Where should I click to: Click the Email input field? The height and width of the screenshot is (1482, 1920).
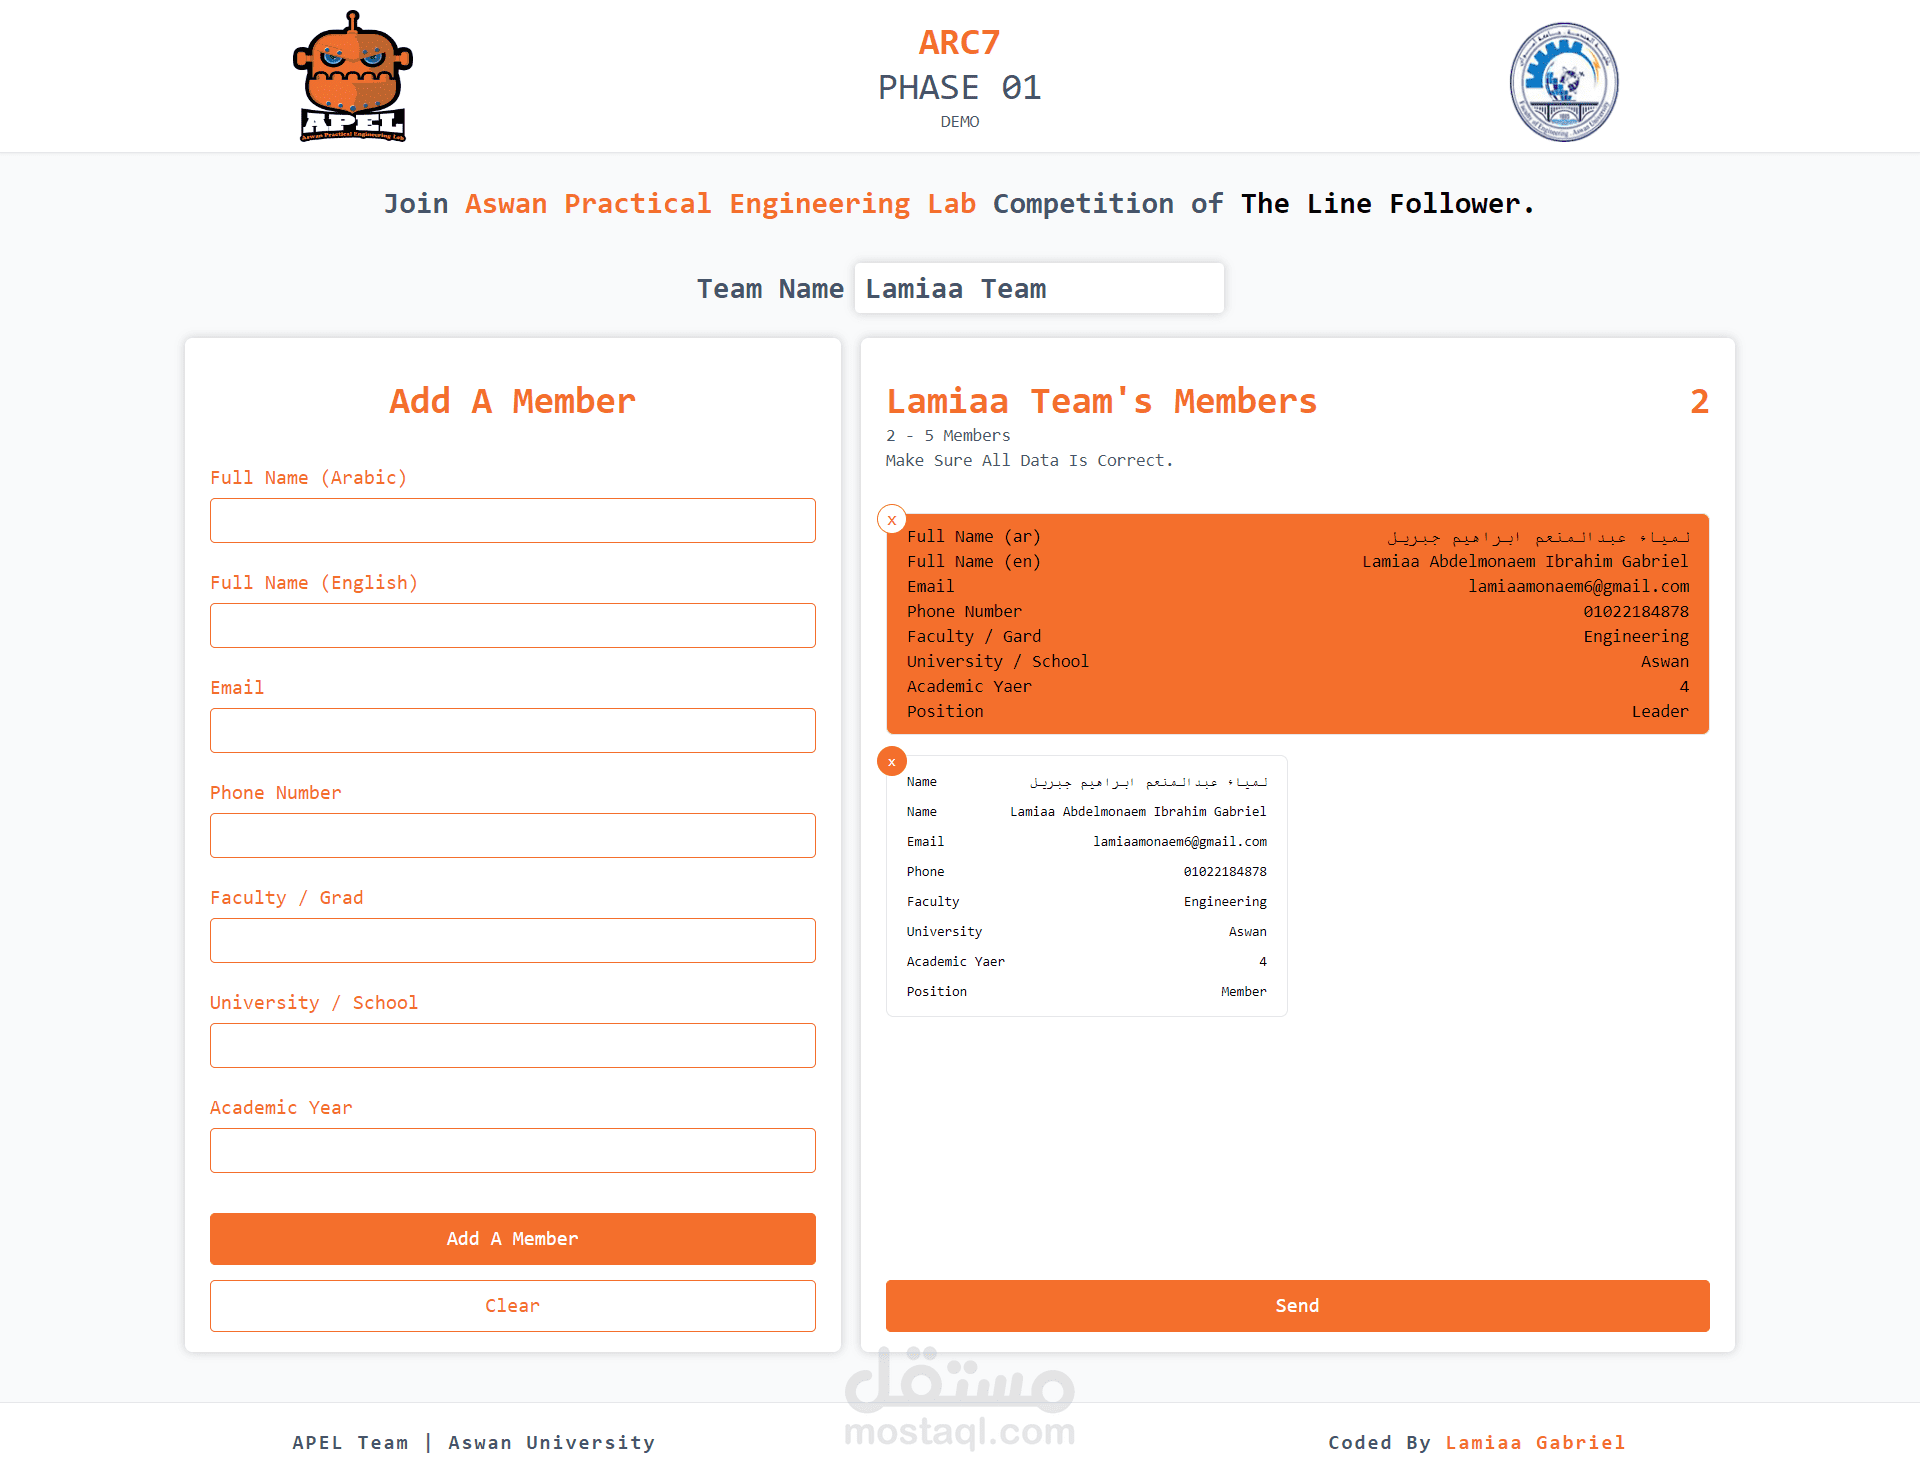(512, 729)
